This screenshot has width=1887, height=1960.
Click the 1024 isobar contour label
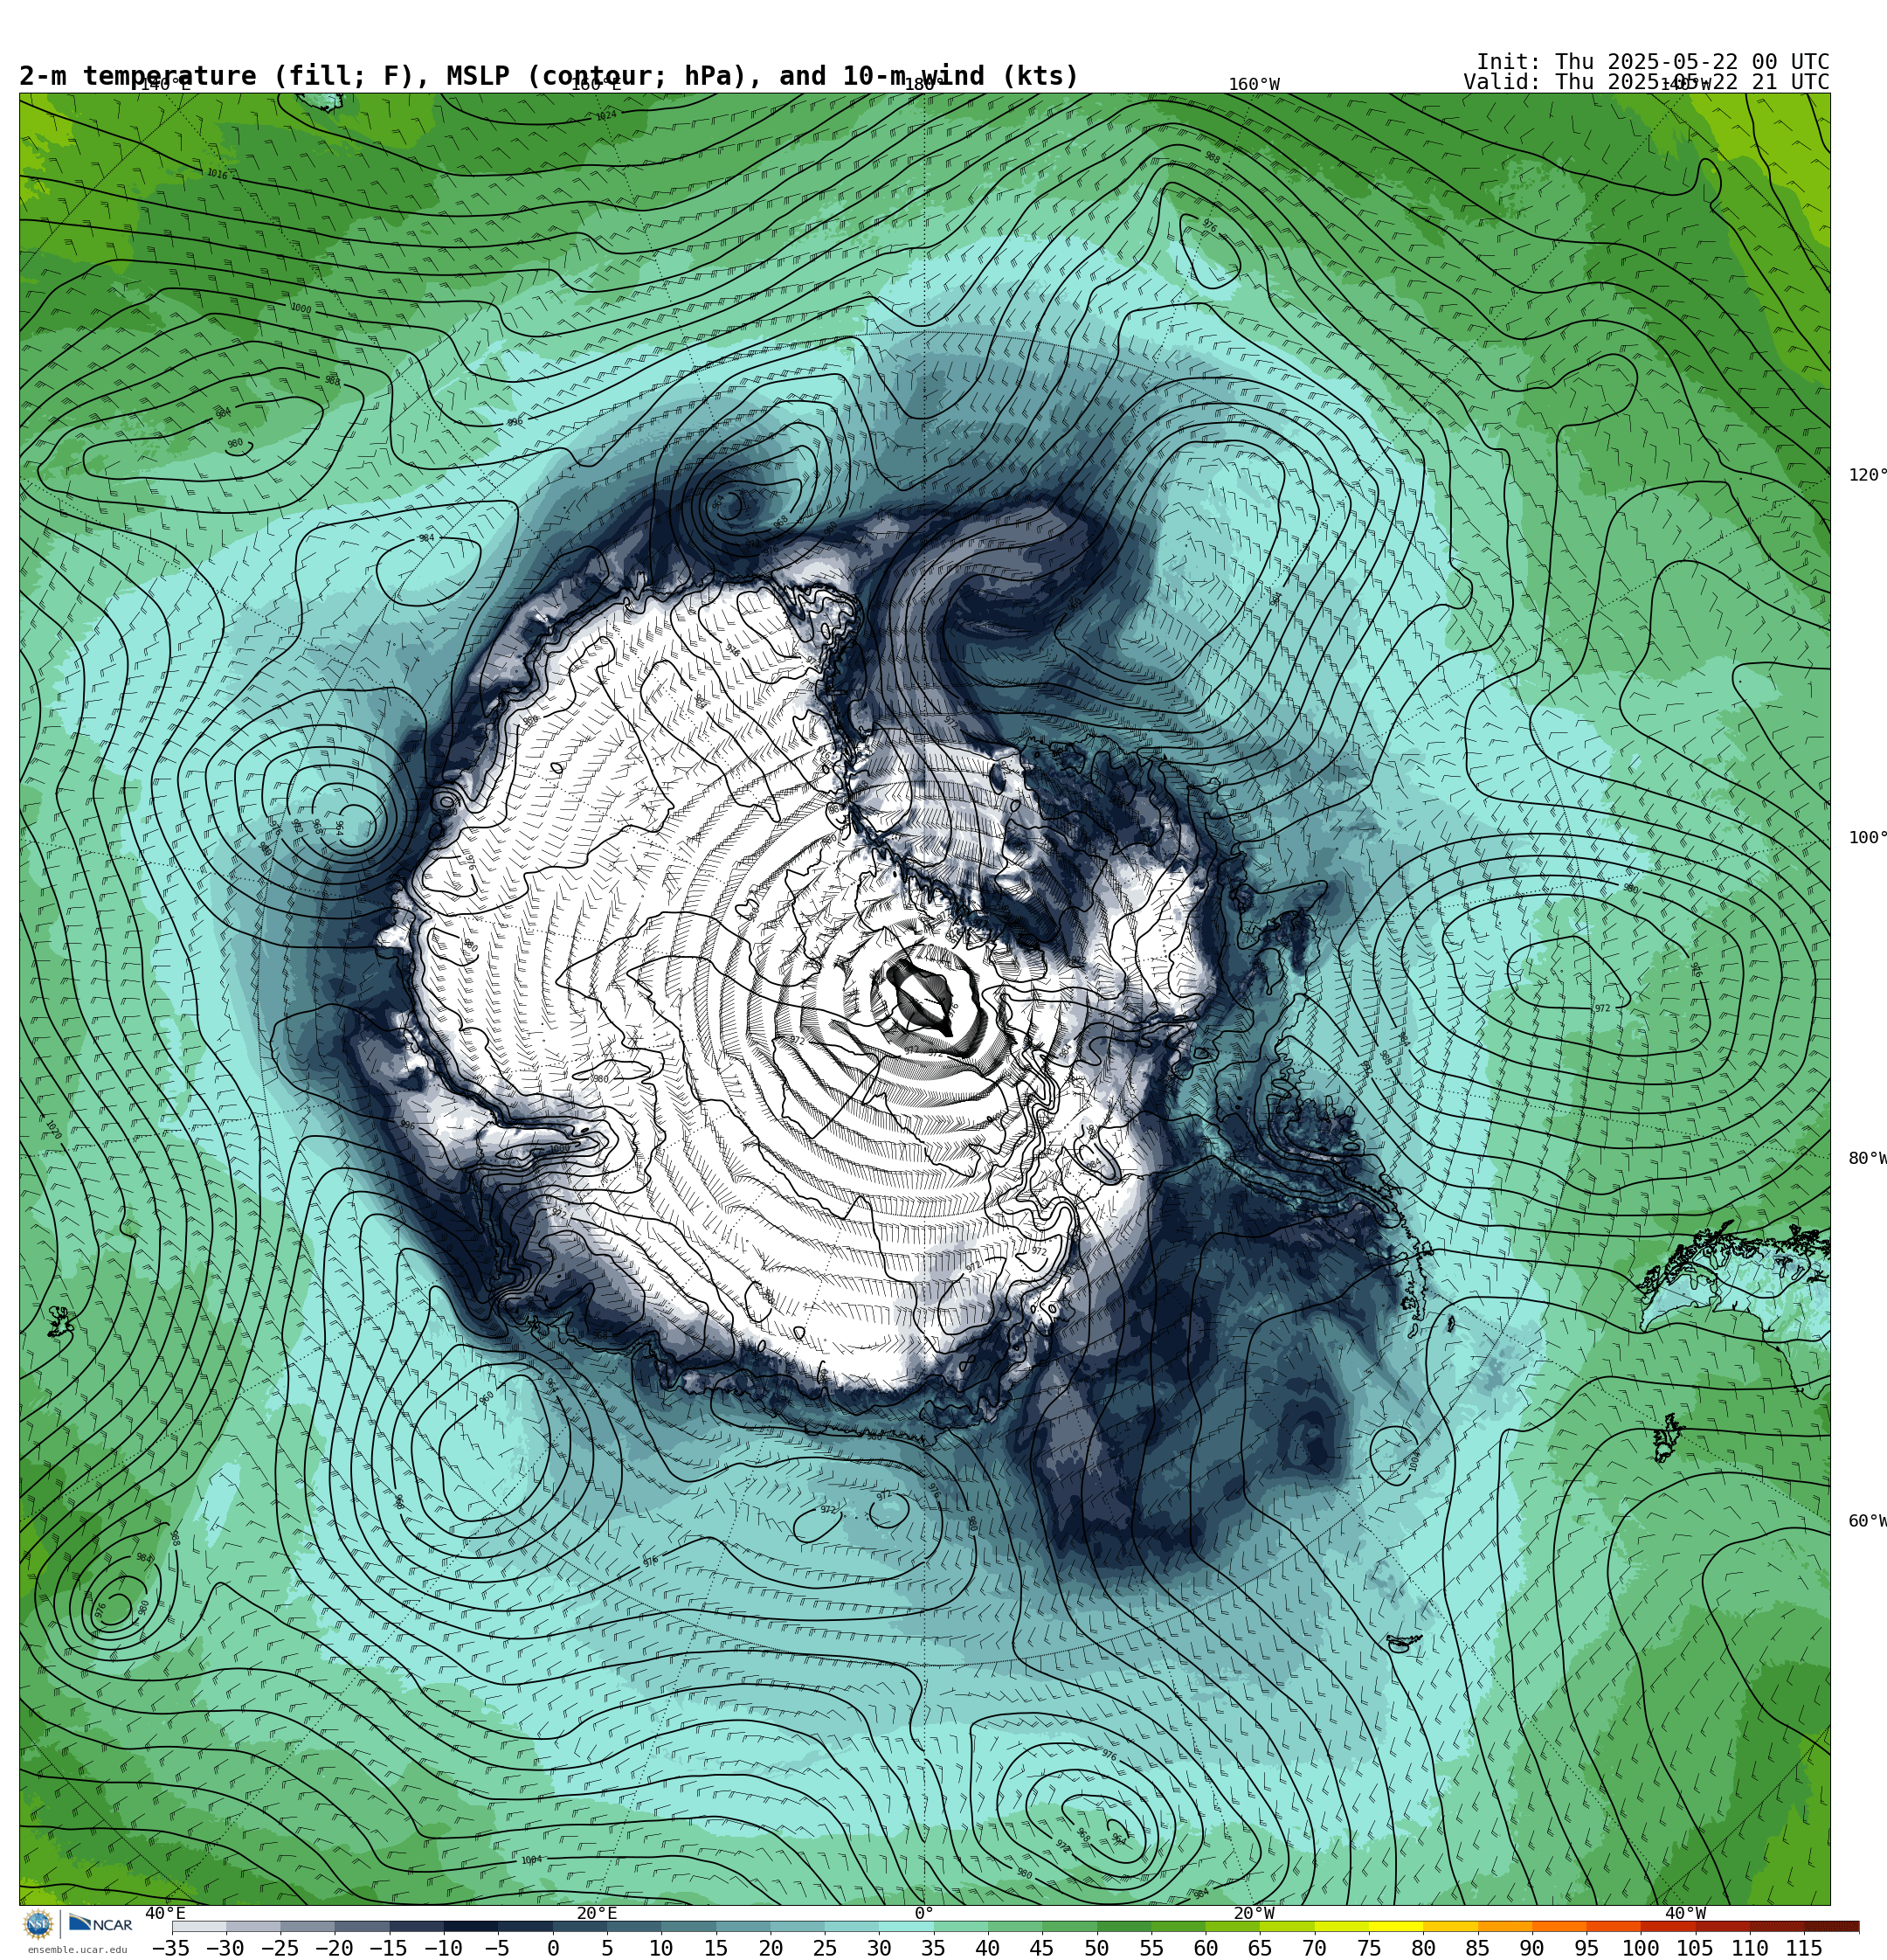click(x=606, y=116)
